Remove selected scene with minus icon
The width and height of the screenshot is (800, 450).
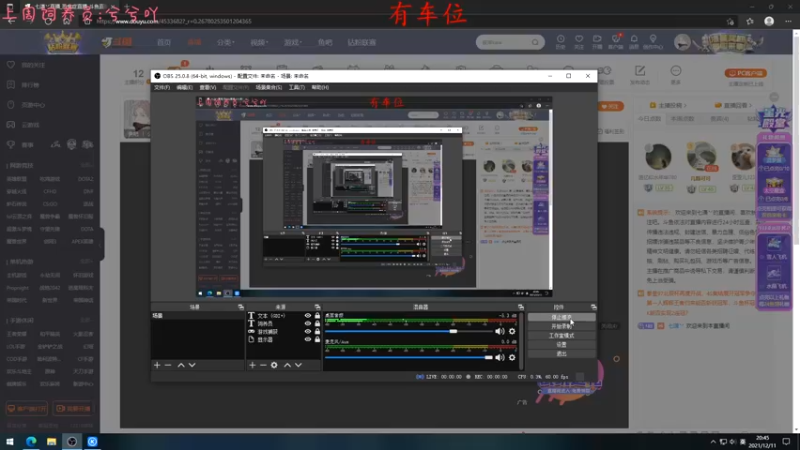click(168, 365)
